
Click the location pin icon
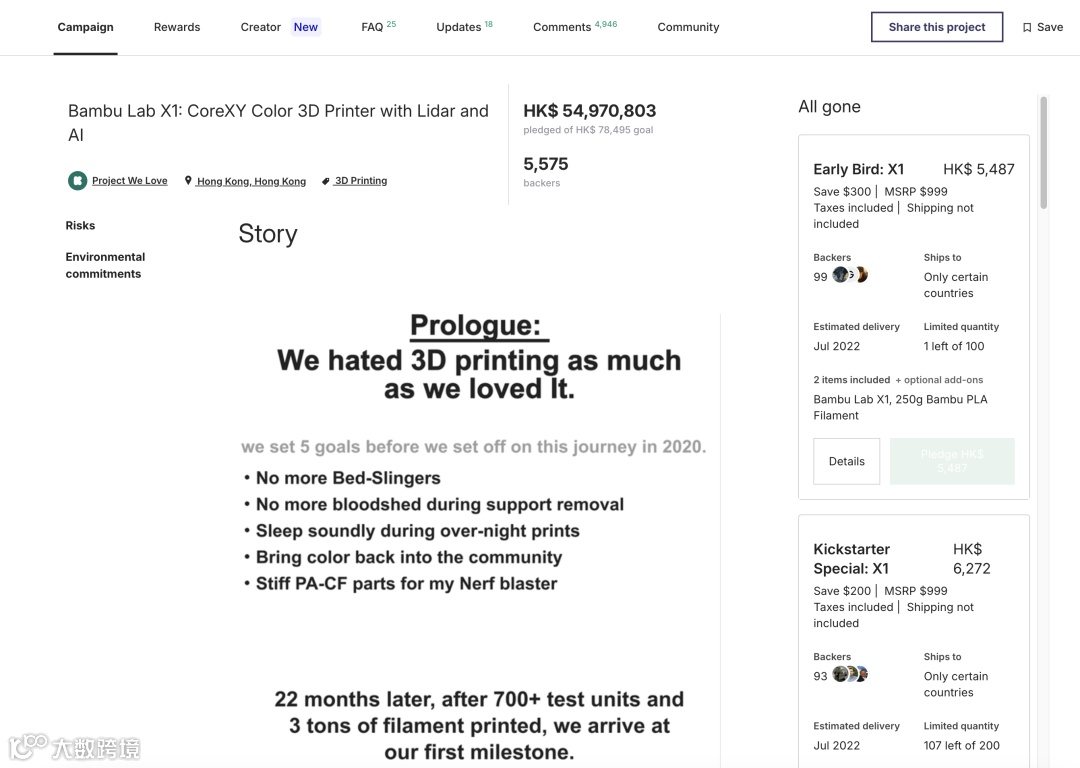point(188,180)
